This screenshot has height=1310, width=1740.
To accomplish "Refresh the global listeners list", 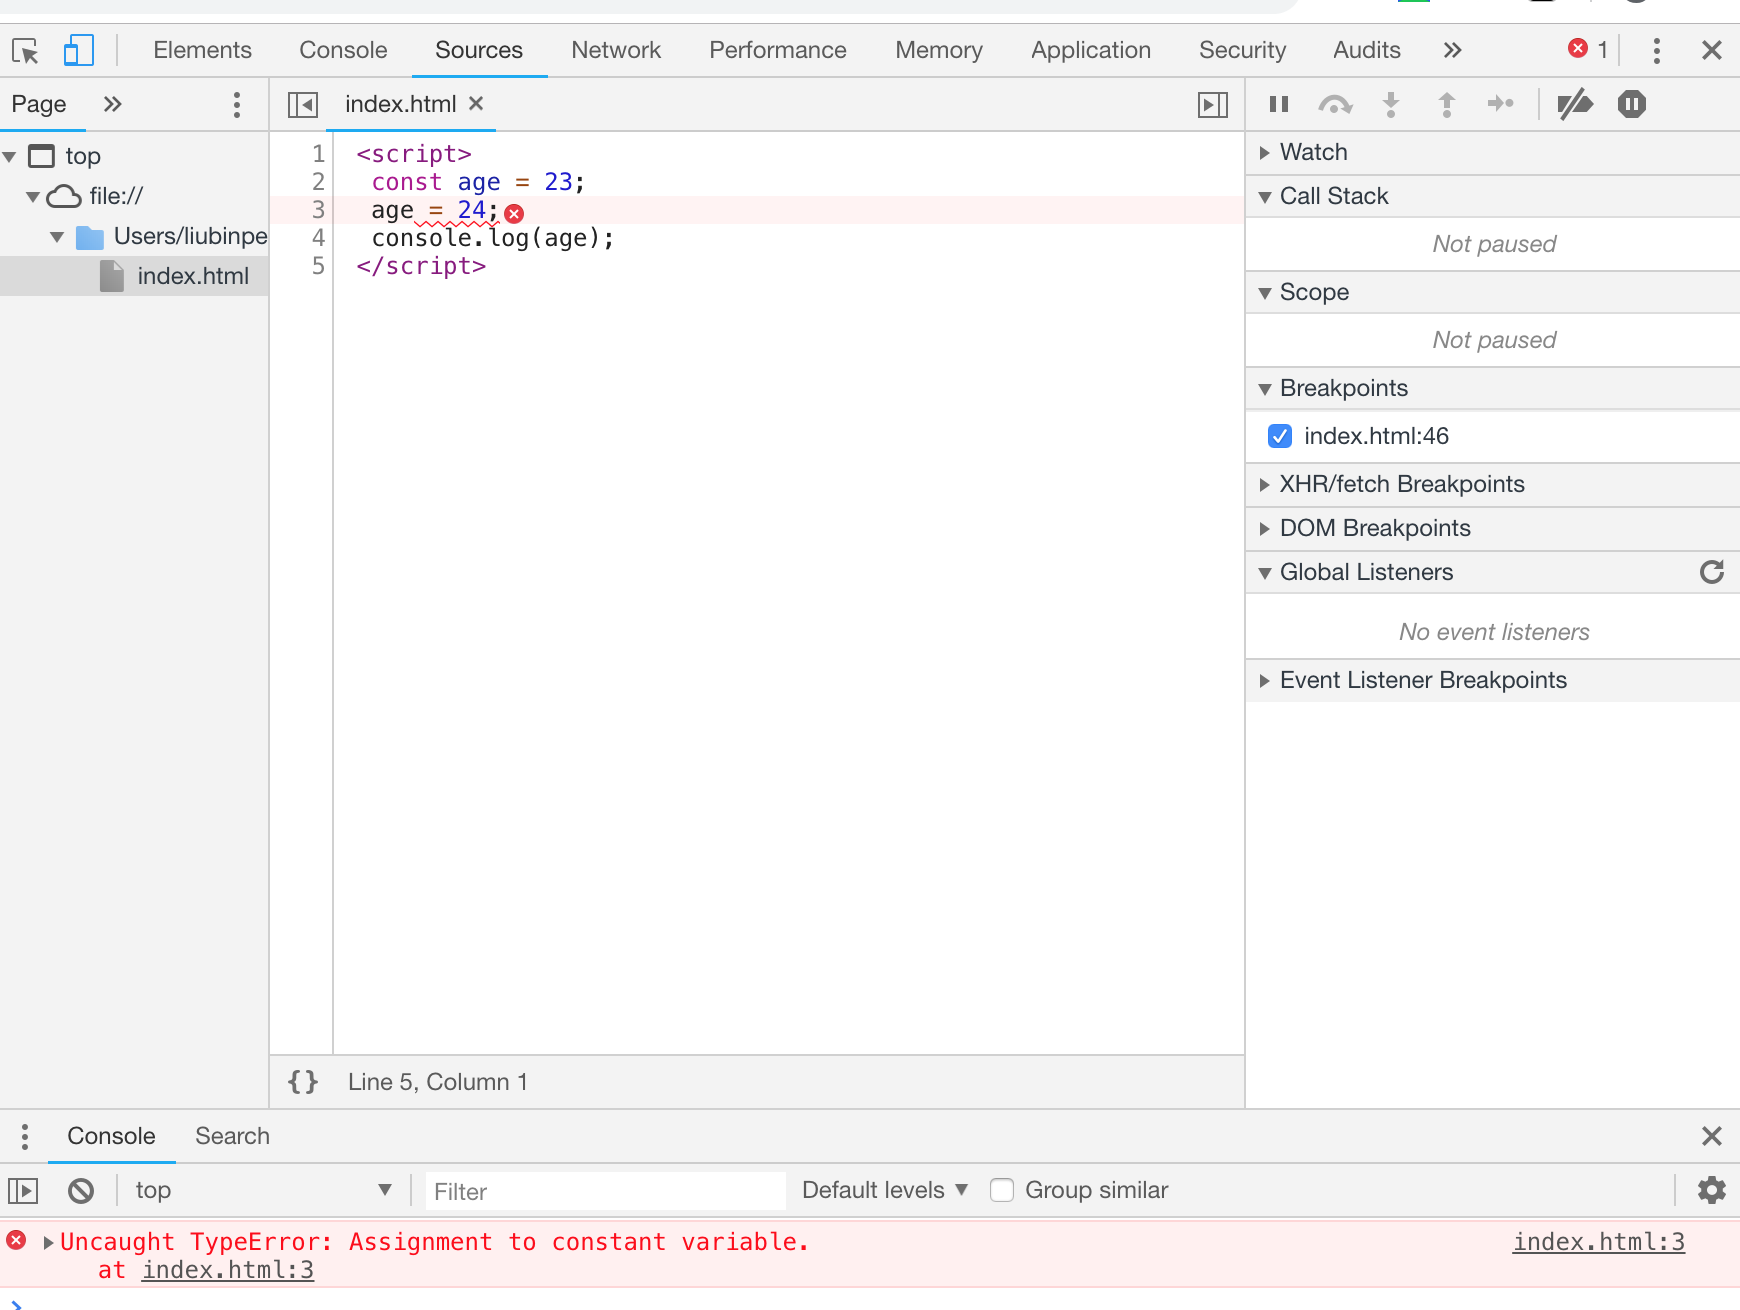I will pos(1712,572).
